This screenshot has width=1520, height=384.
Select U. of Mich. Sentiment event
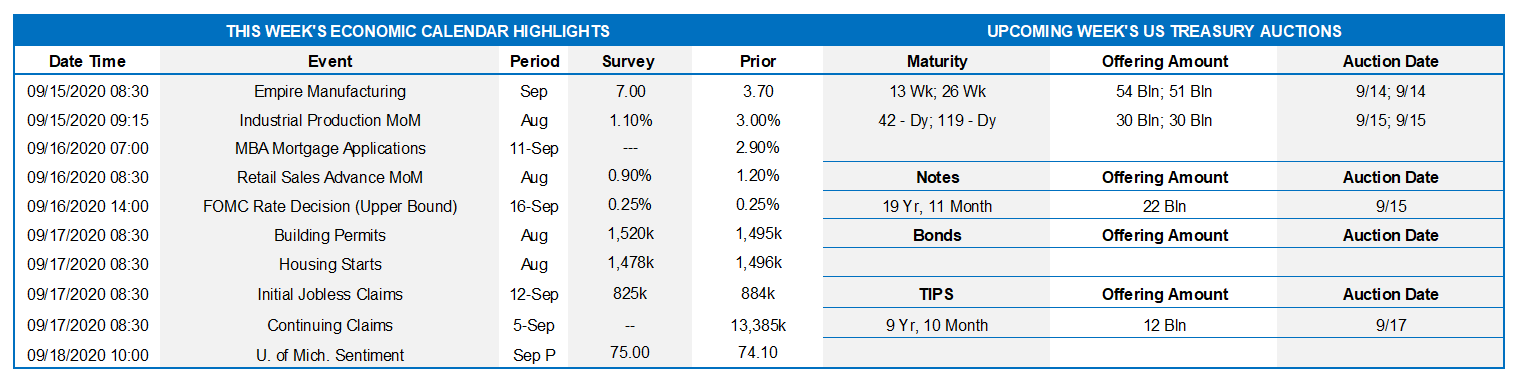(x=330, y=354)
